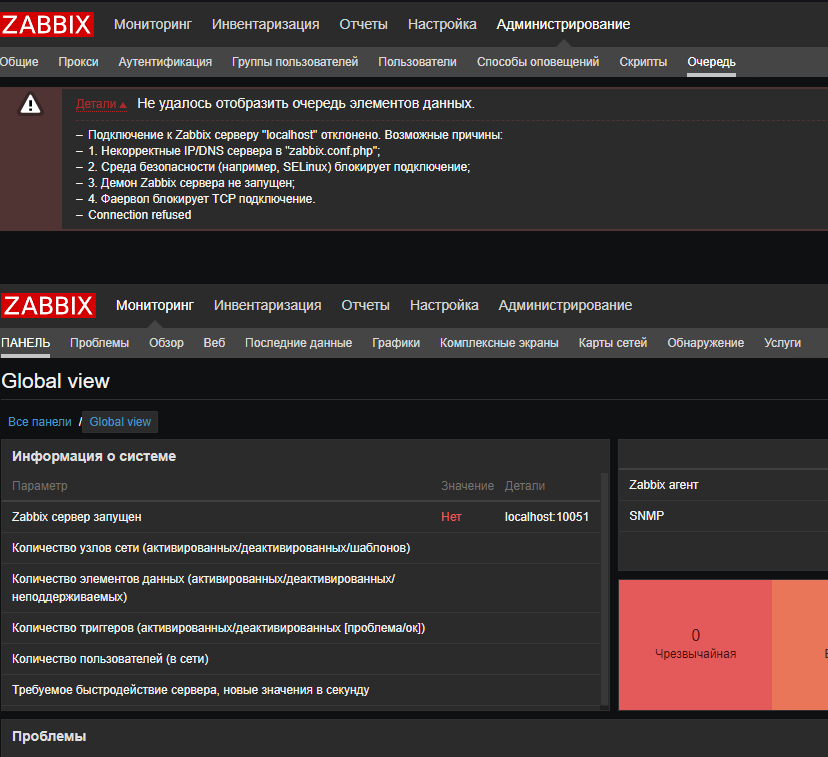Switch to the Пользователи tab

point(417,62)
